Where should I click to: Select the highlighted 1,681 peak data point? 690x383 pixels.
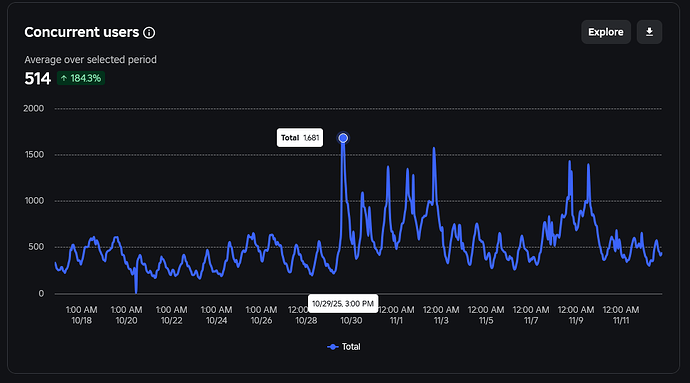[x=343, y=138]
